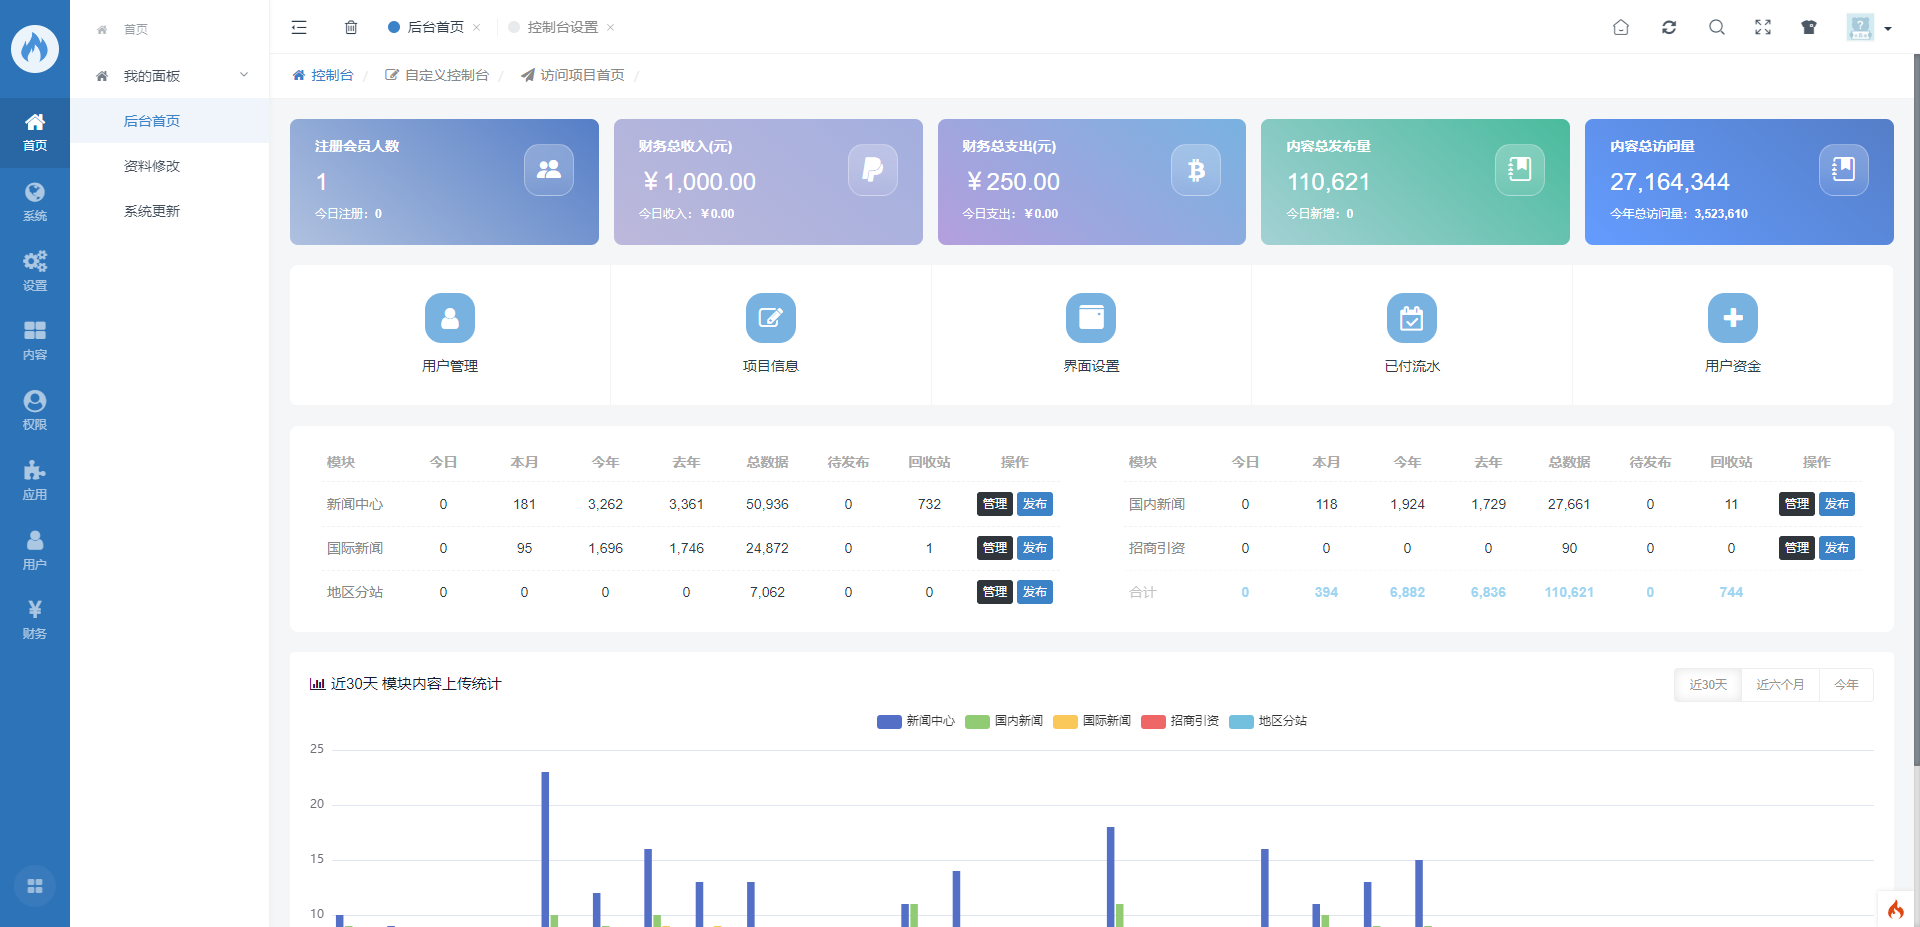Click the 27,164,344 total visits value
1920x927 pixels.
tap(1669, 182)
